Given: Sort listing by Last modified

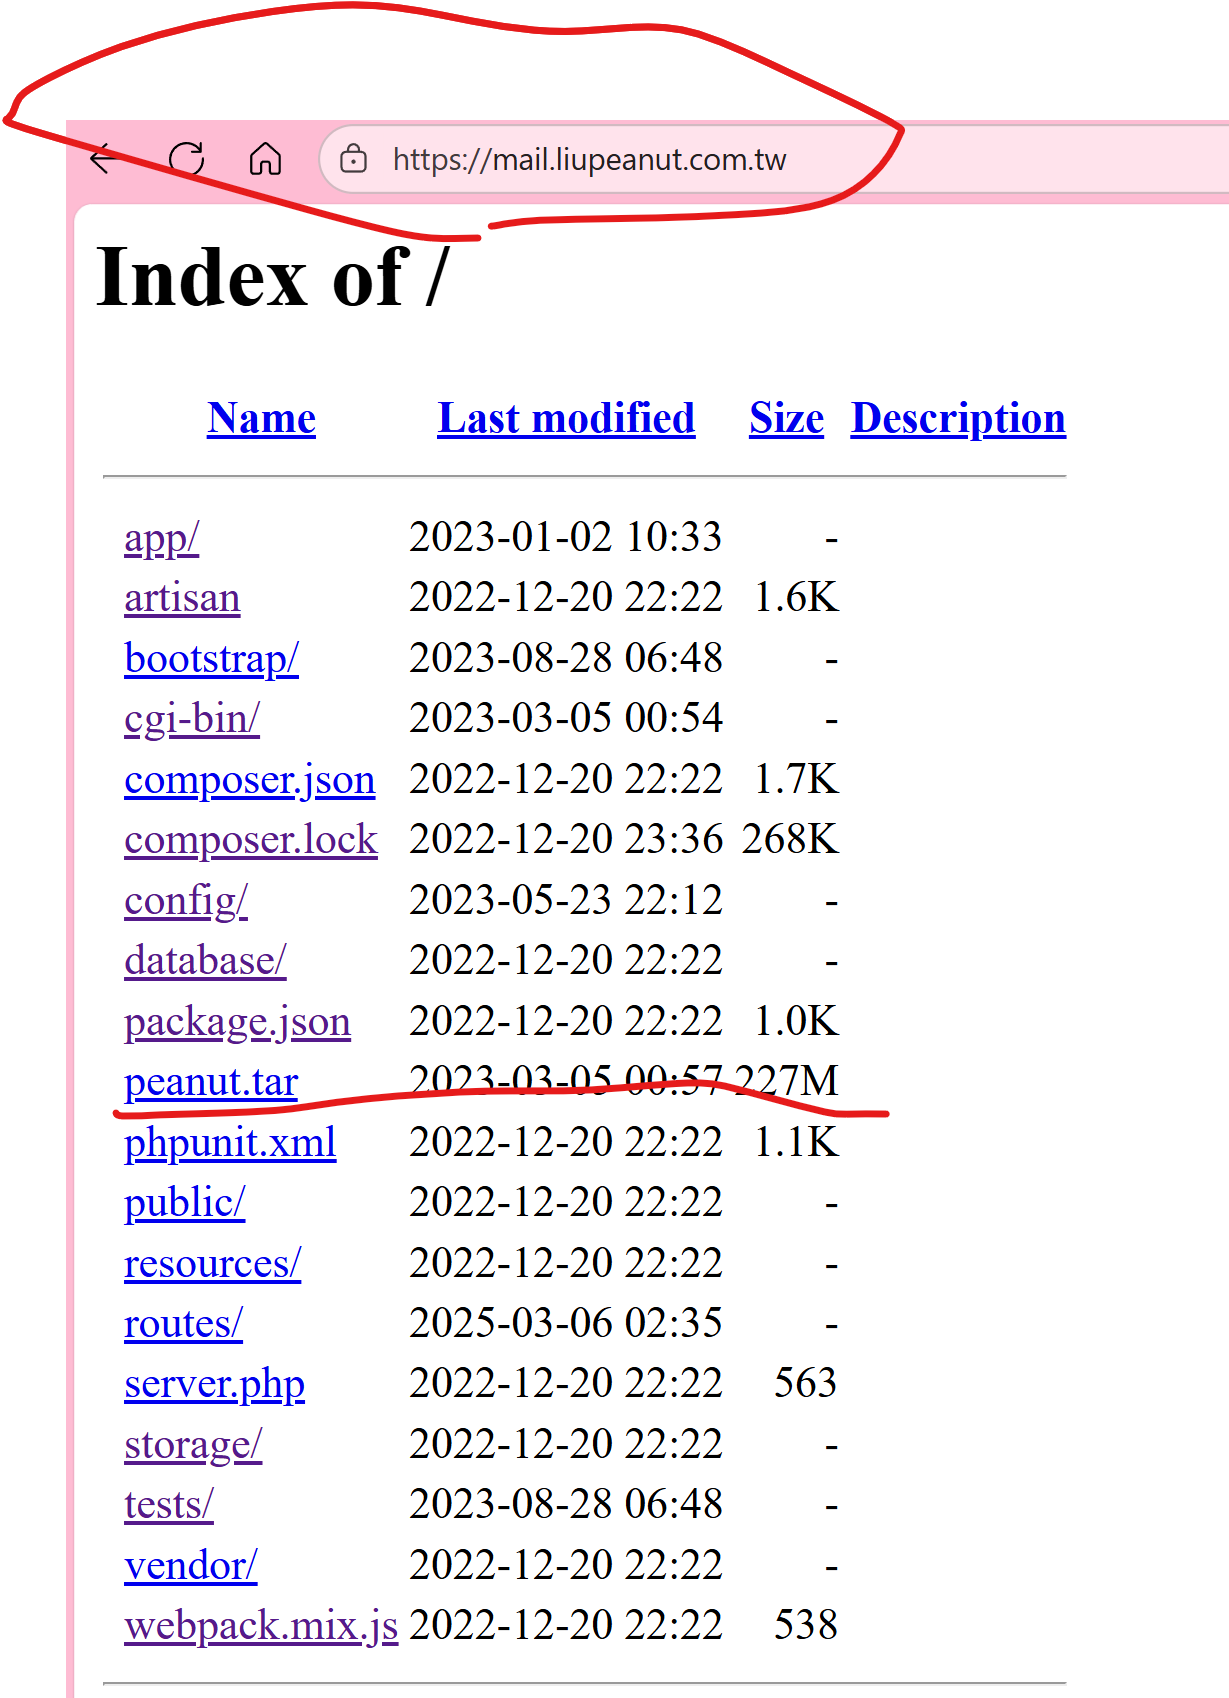Looking at the screenshot, I should pyautogui.click(x=566, y=418).
